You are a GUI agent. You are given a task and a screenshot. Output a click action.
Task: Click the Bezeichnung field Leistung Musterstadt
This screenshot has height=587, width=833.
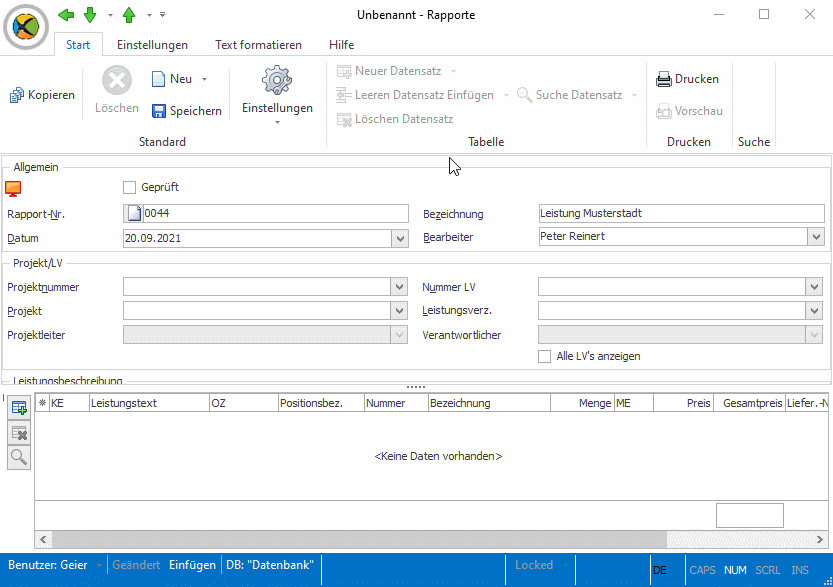pos(681,214)
